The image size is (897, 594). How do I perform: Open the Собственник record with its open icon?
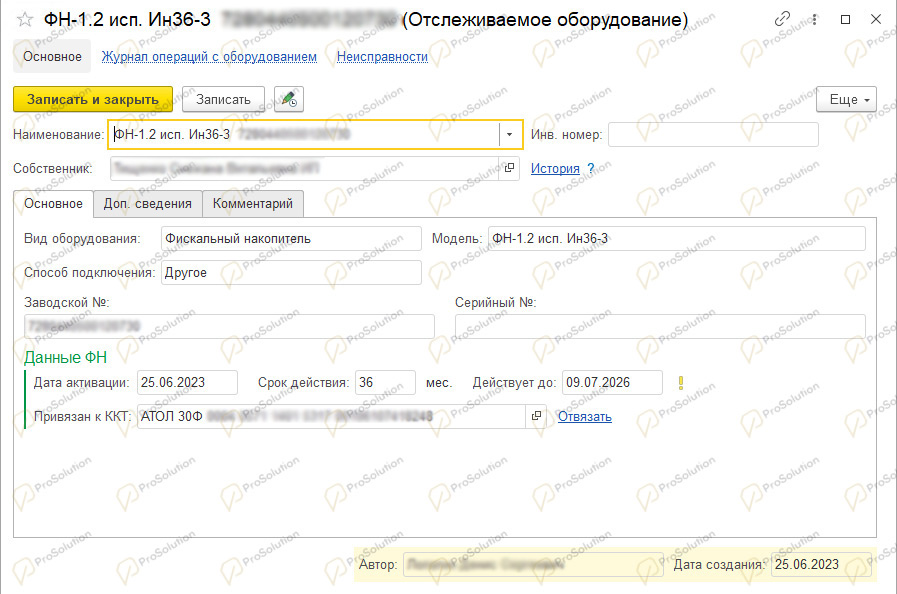(x=509, y=168)
